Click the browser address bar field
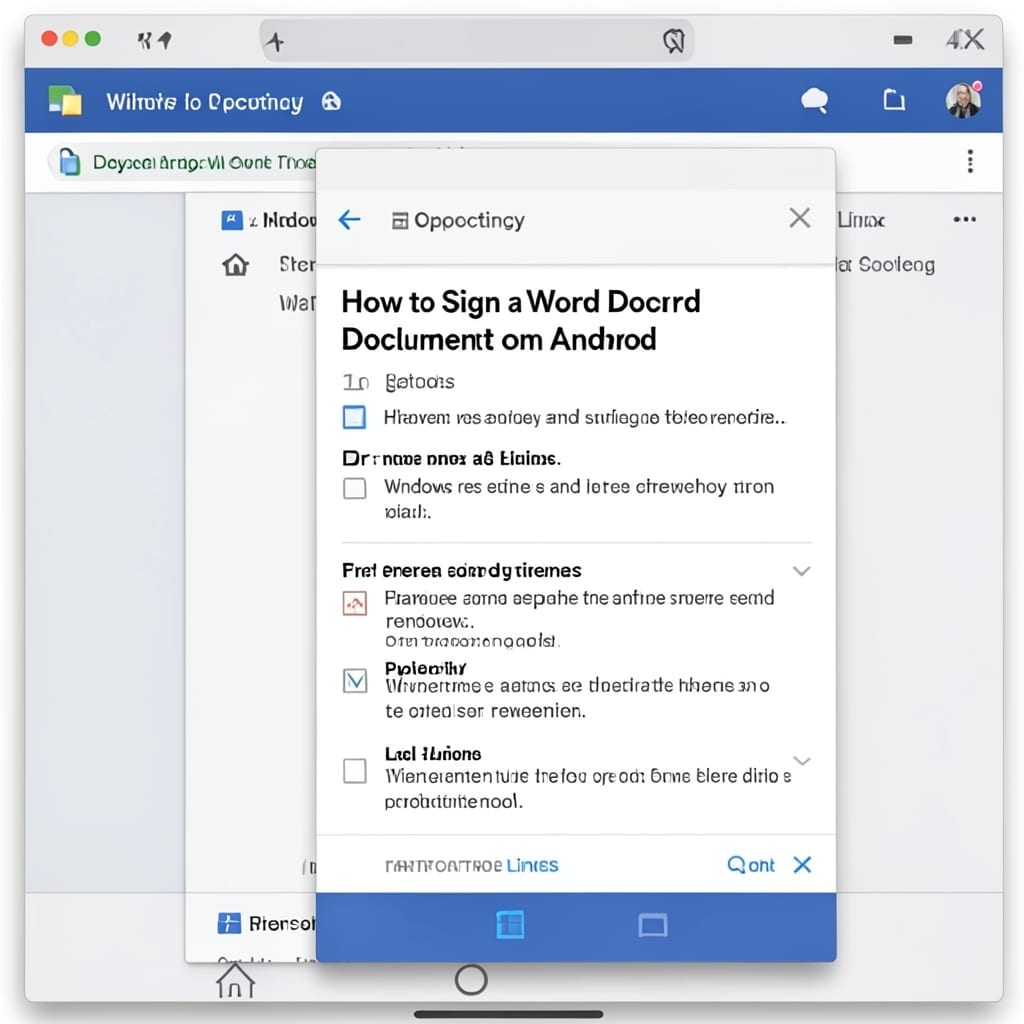1024x1024 pixels. (x=477, y=41)
